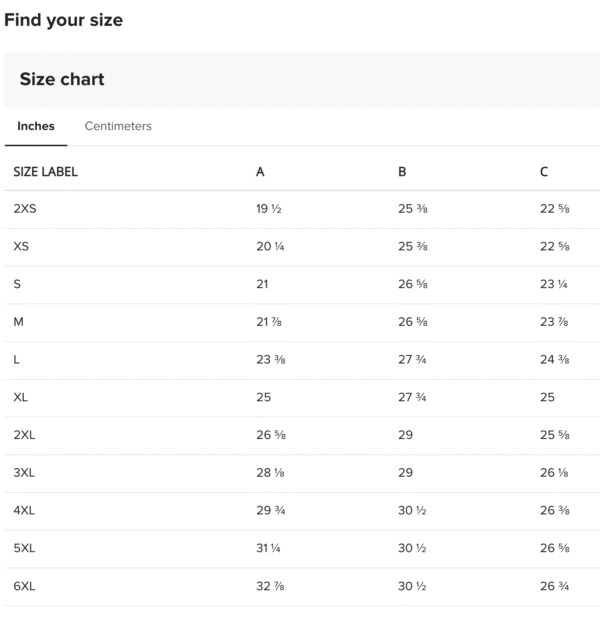600x620 pixels.
Task: Click the column A header
Action: pos(260,171)
